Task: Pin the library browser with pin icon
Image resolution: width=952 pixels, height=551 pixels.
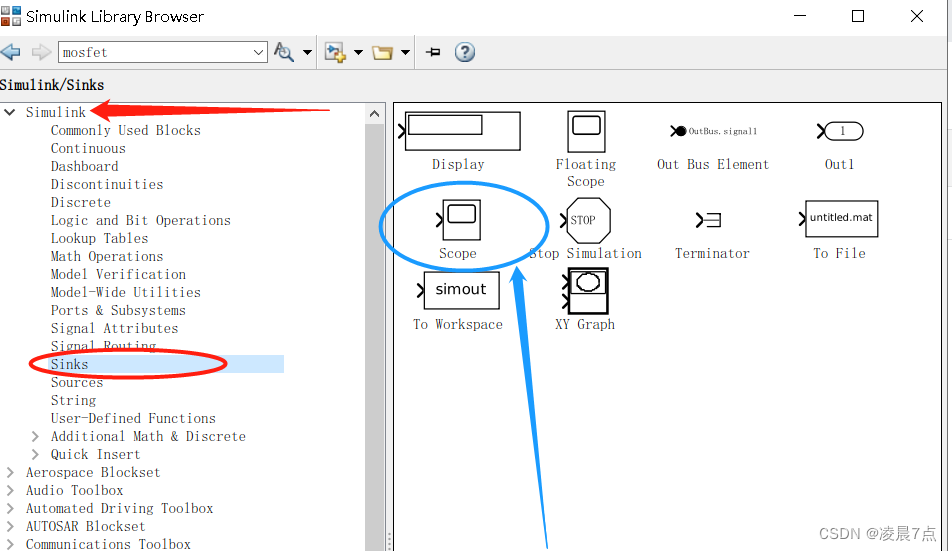Action: pos(433,52)
